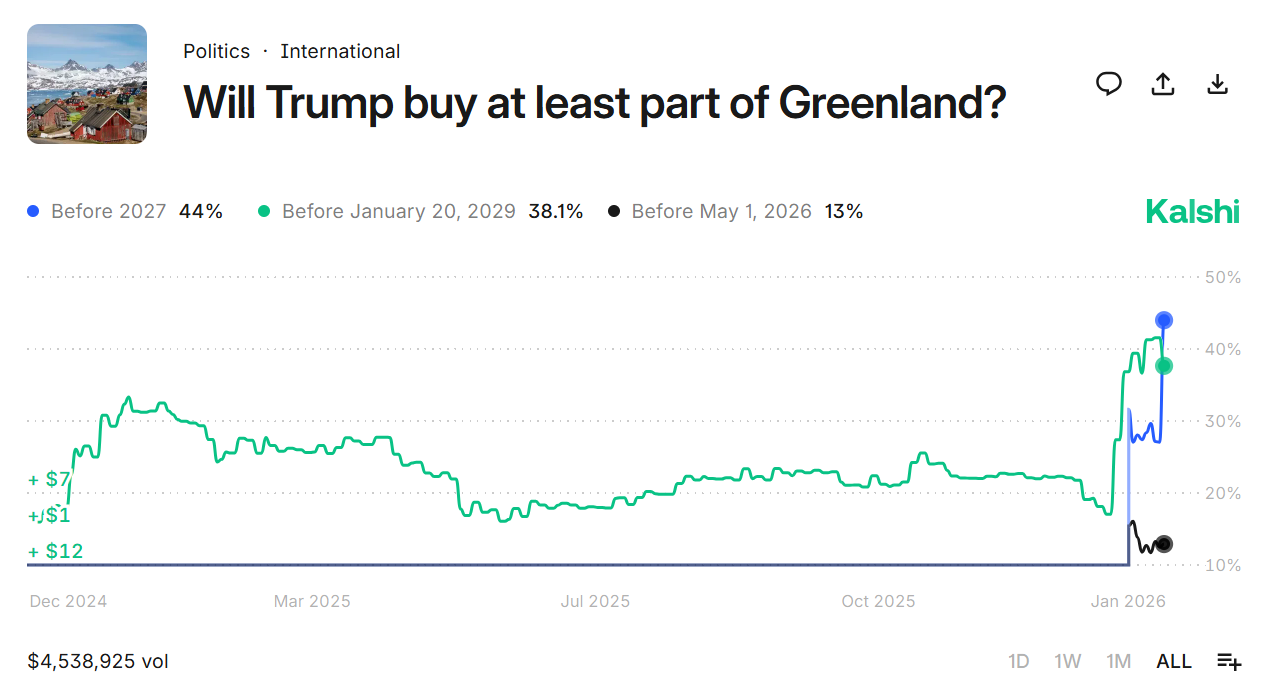Click the blue endpoint marker on the chart

[1163, 320]
